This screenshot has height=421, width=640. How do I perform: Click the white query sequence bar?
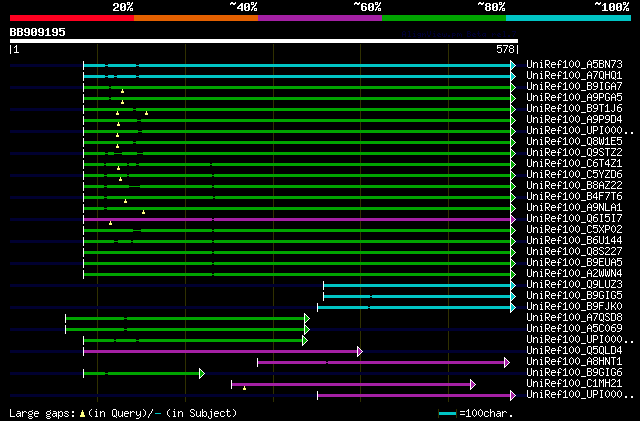(x=264, y=41)
